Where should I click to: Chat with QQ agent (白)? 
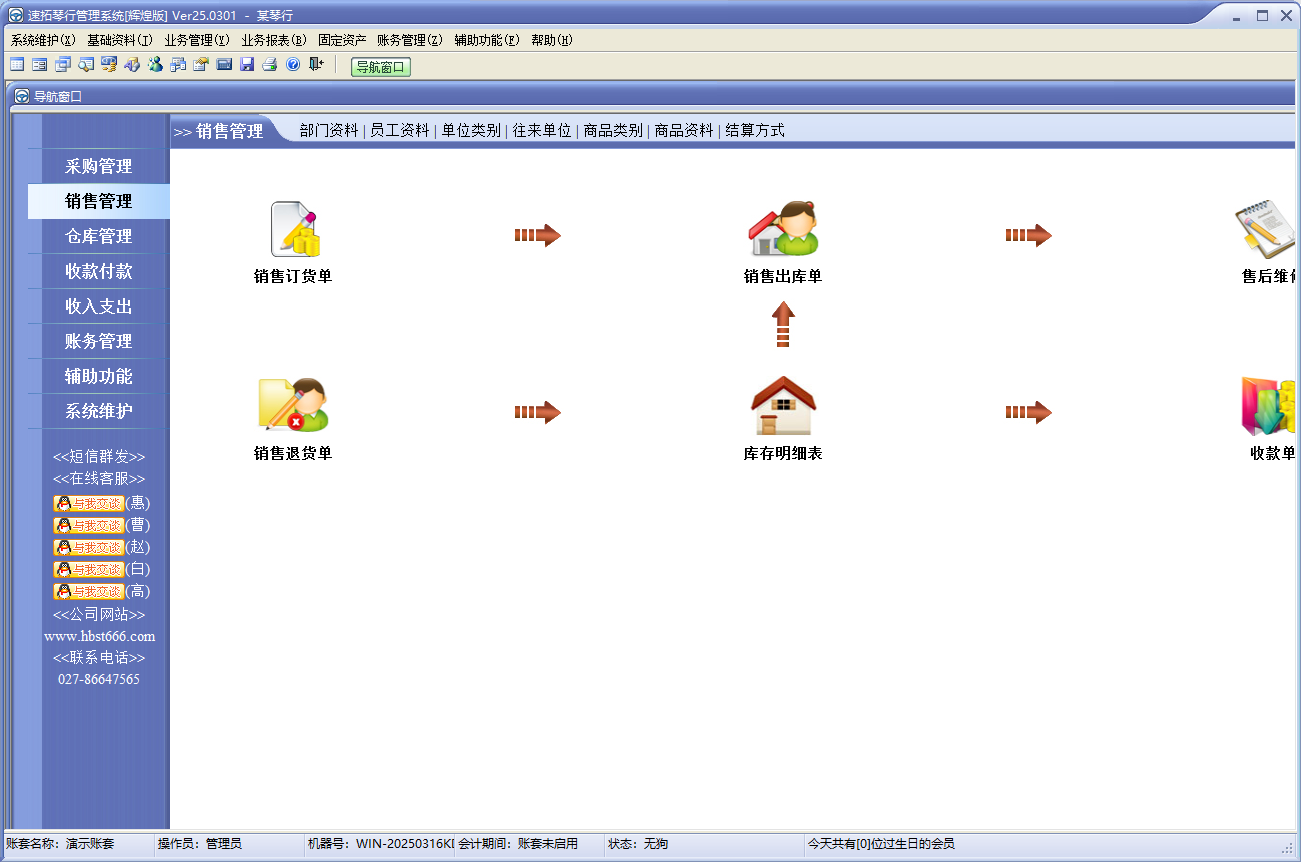[89, 569]
